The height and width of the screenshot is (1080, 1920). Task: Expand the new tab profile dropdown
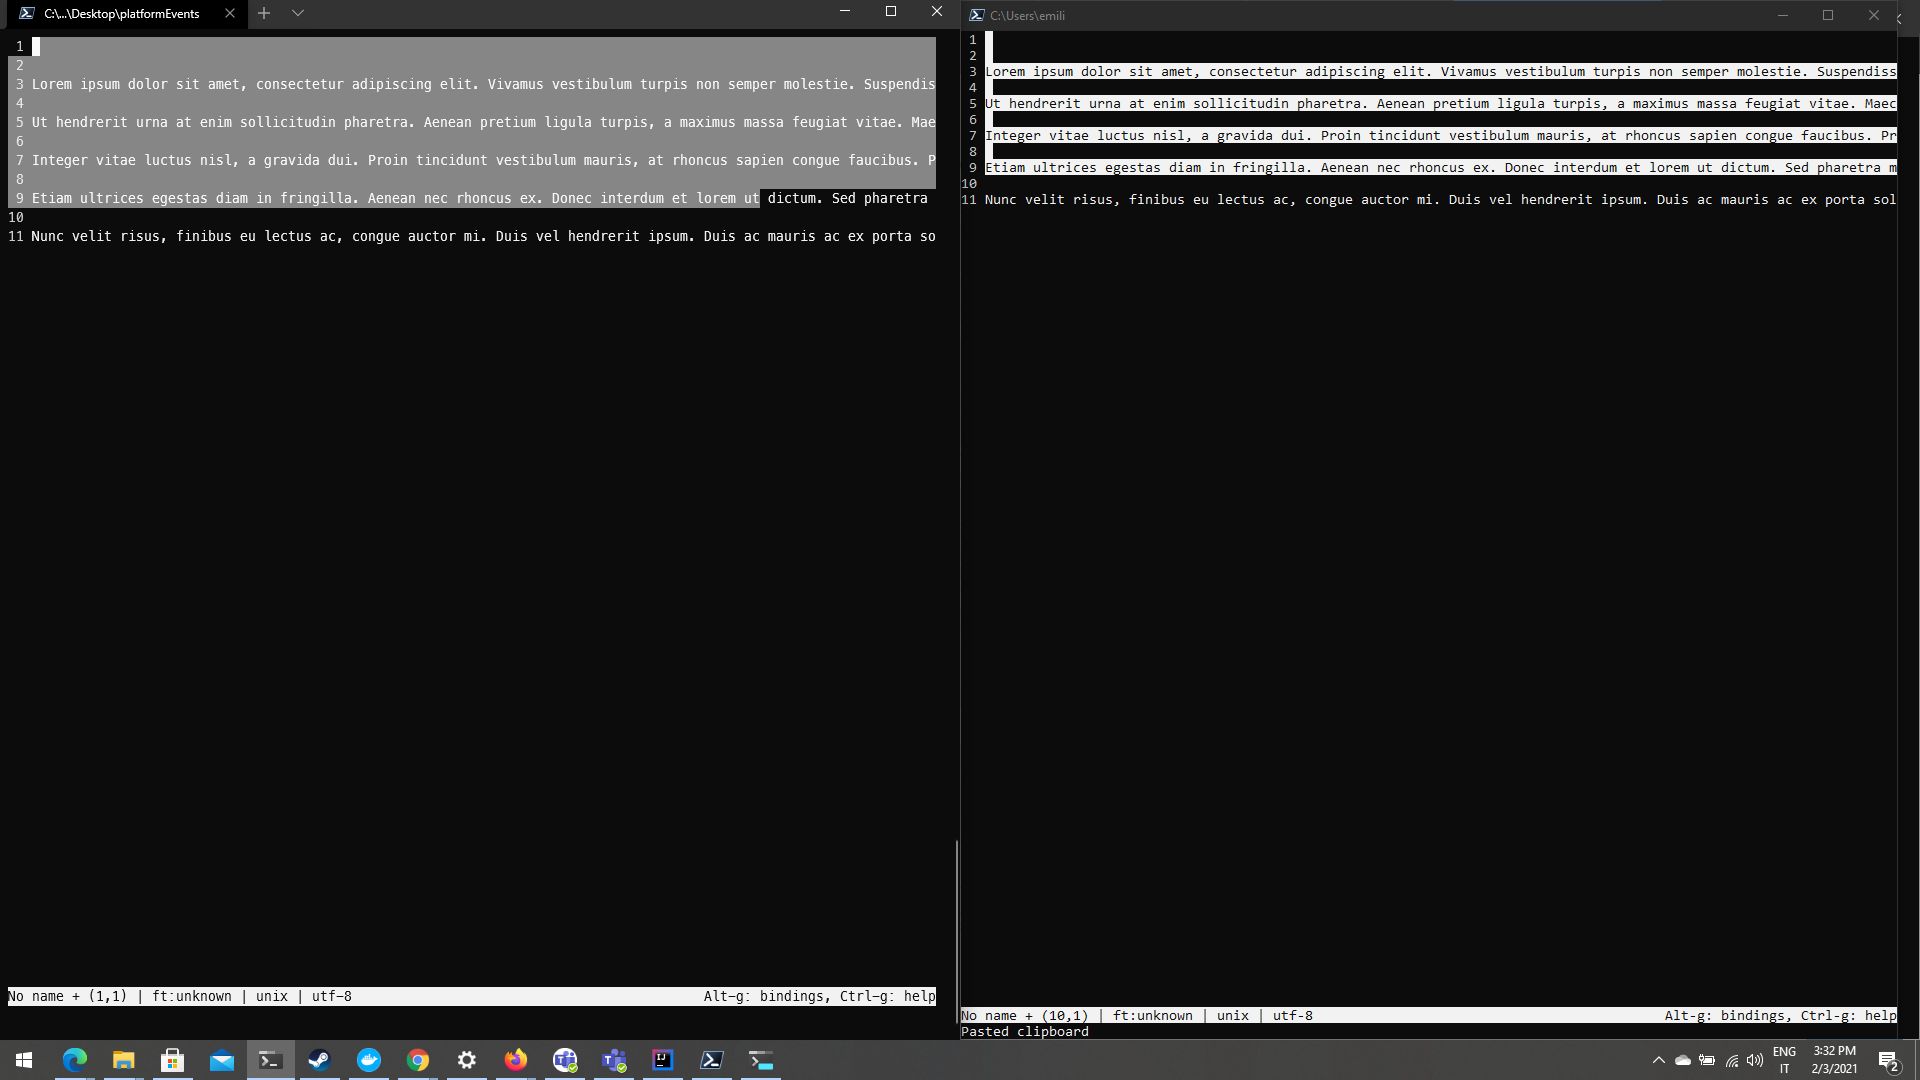tap(298, 13)
